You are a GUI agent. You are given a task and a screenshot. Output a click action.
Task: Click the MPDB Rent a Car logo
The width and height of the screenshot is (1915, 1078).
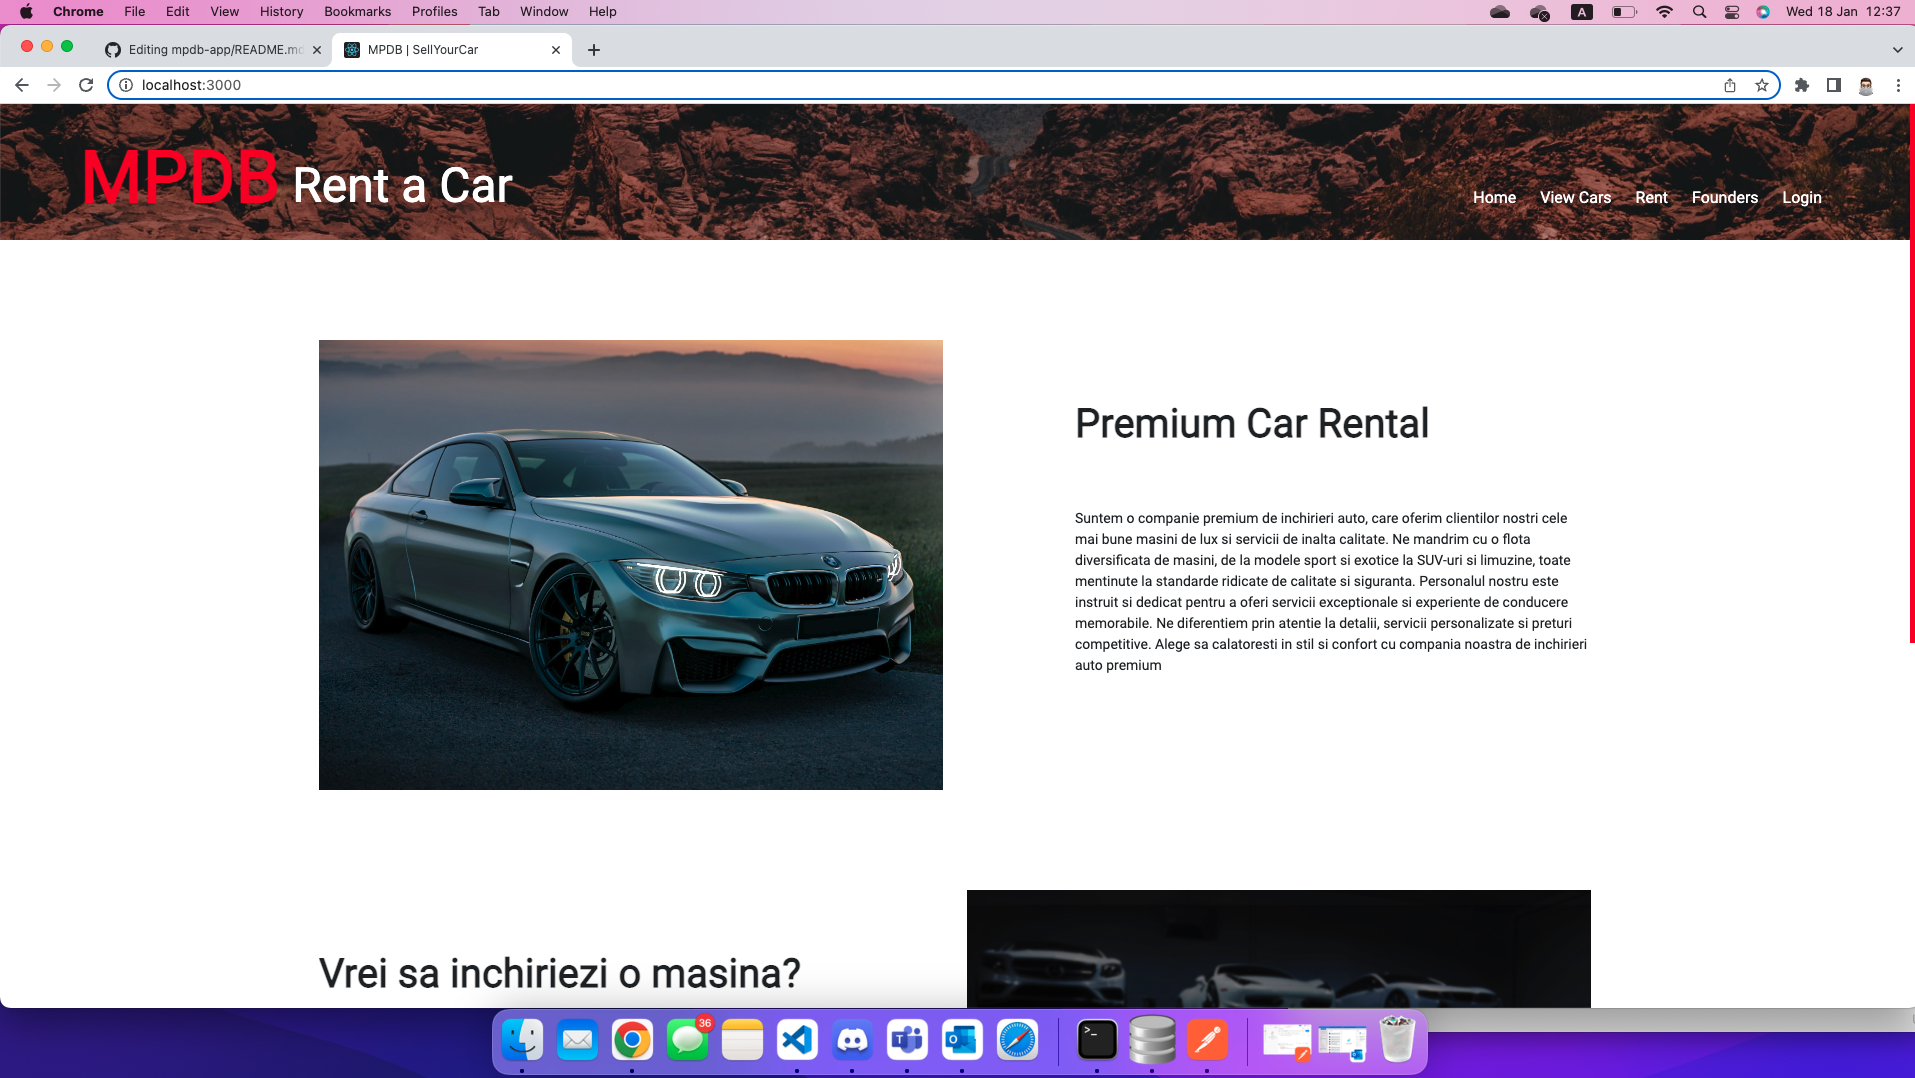297,179
